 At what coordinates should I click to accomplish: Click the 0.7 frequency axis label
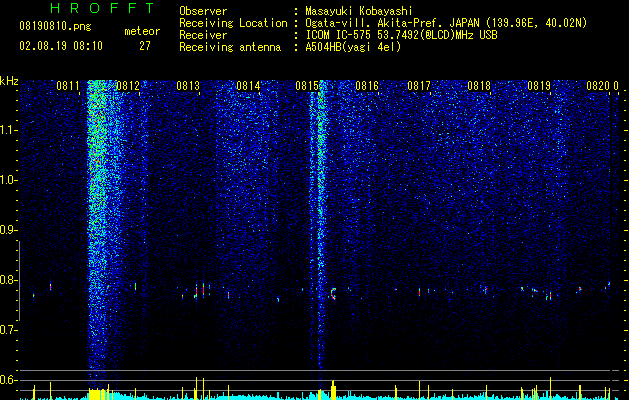click(x=8, y=330)
